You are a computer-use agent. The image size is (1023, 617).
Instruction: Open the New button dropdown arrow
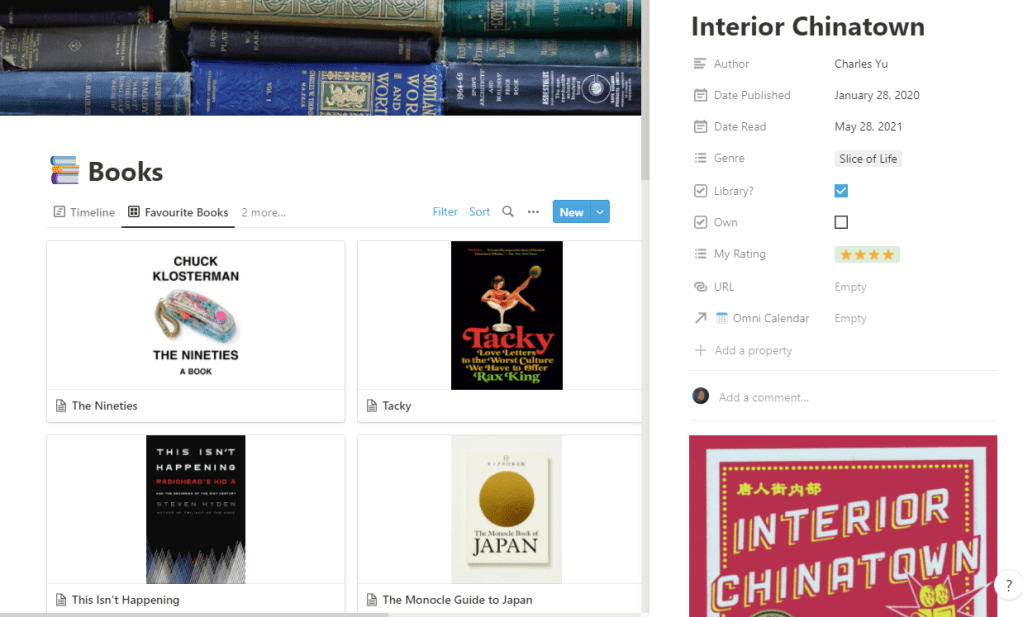[600, 211]
